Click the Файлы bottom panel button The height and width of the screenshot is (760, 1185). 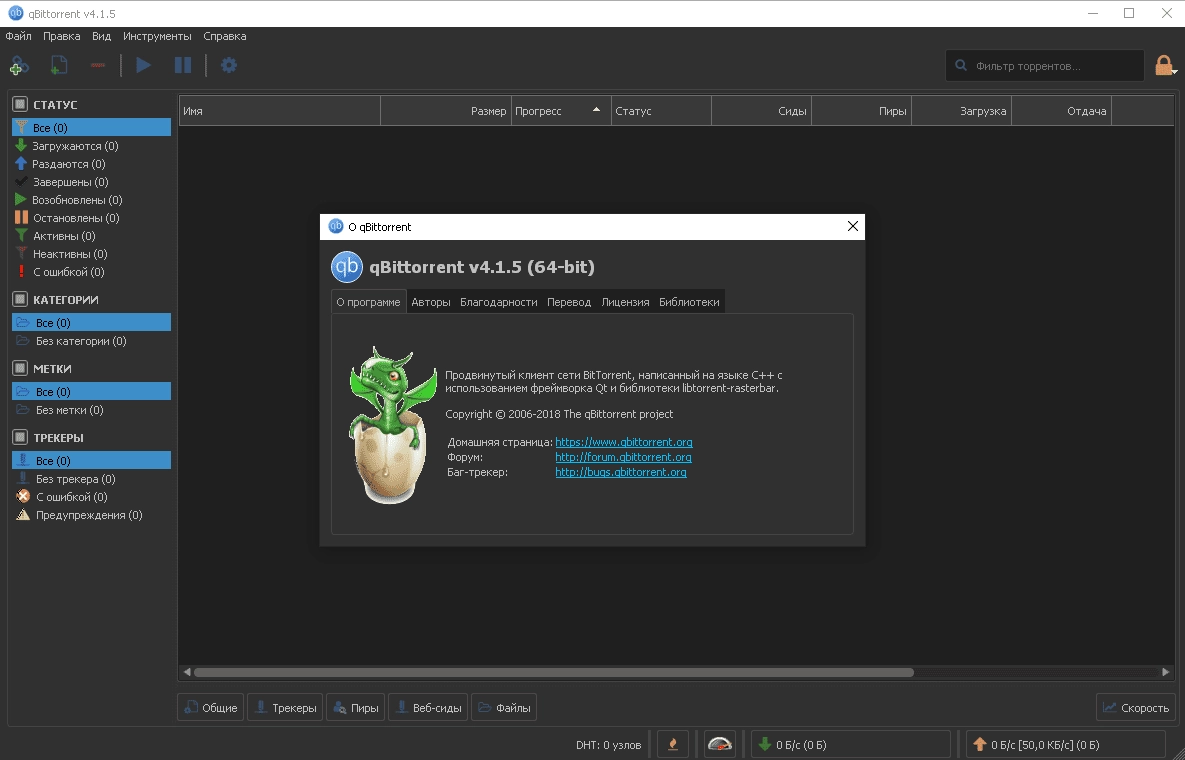click(x=504, y=708)
